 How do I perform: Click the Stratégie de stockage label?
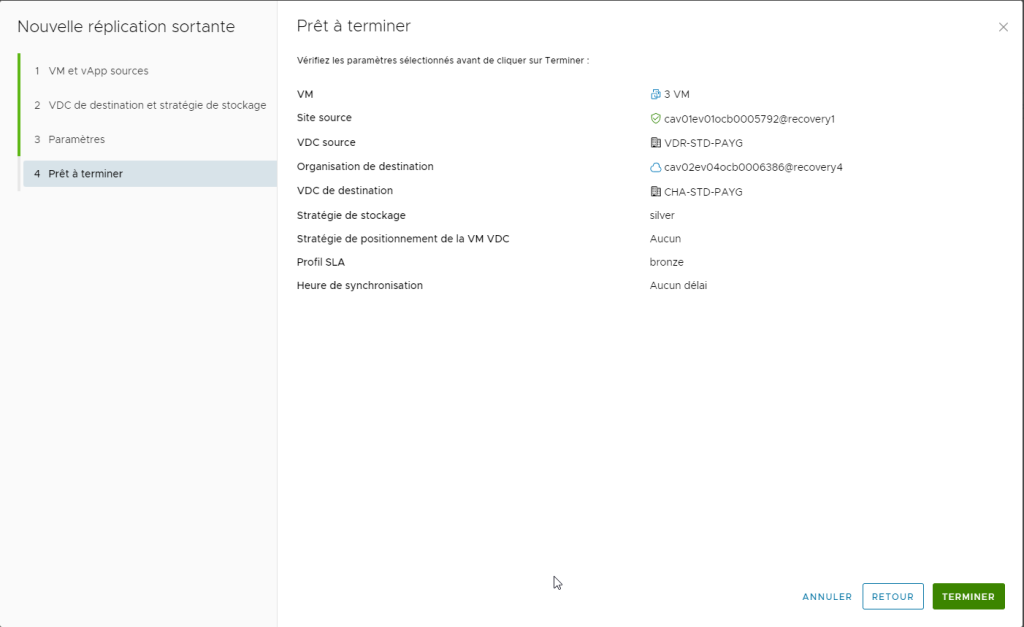(351, 216)
